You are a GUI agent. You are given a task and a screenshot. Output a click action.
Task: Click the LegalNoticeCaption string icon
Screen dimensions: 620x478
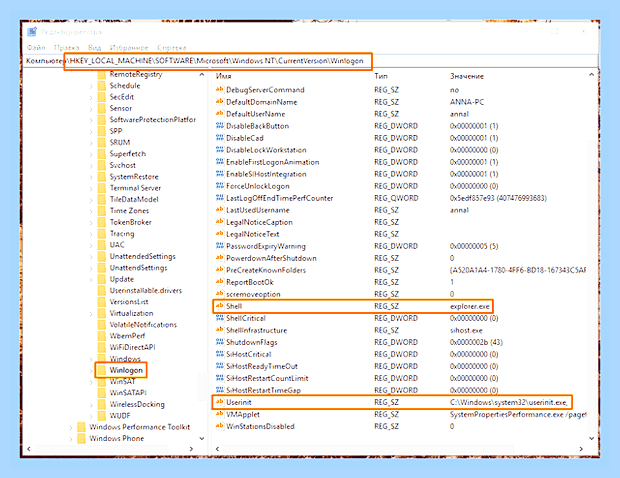(x=219, y=222)
